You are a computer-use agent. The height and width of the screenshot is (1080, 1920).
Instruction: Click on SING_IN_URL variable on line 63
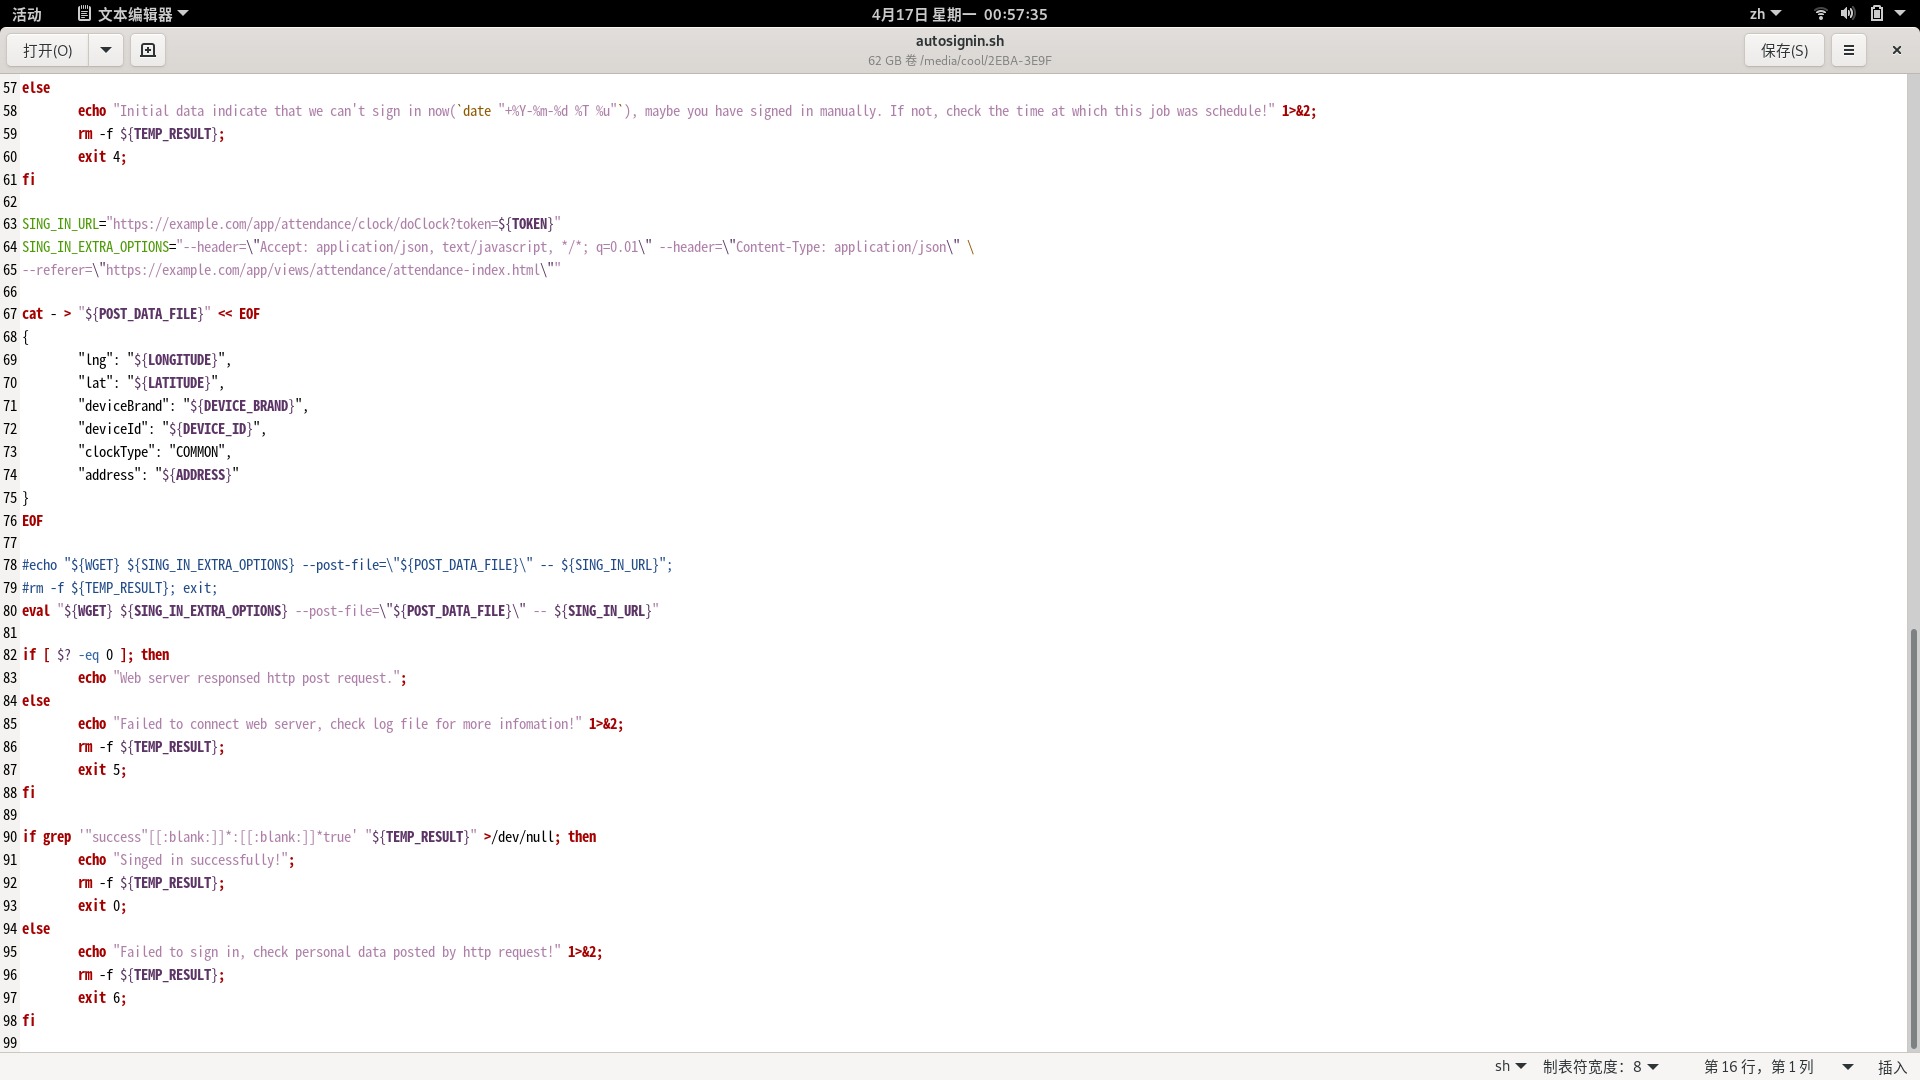[60, 224]
